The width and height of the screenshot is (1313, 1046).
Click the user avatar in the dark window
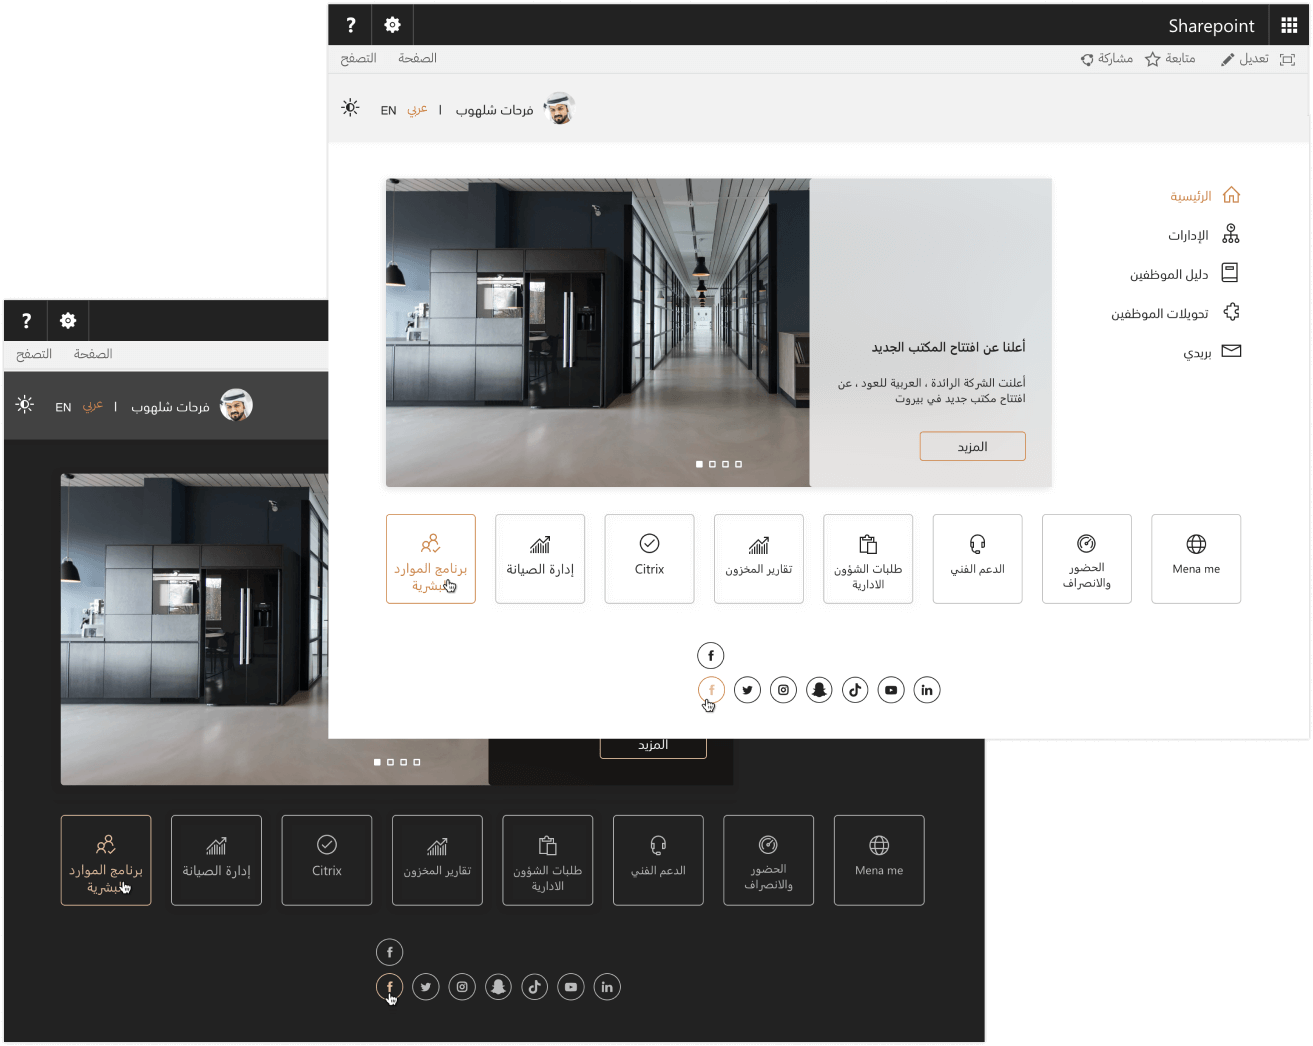pos(236,405)
